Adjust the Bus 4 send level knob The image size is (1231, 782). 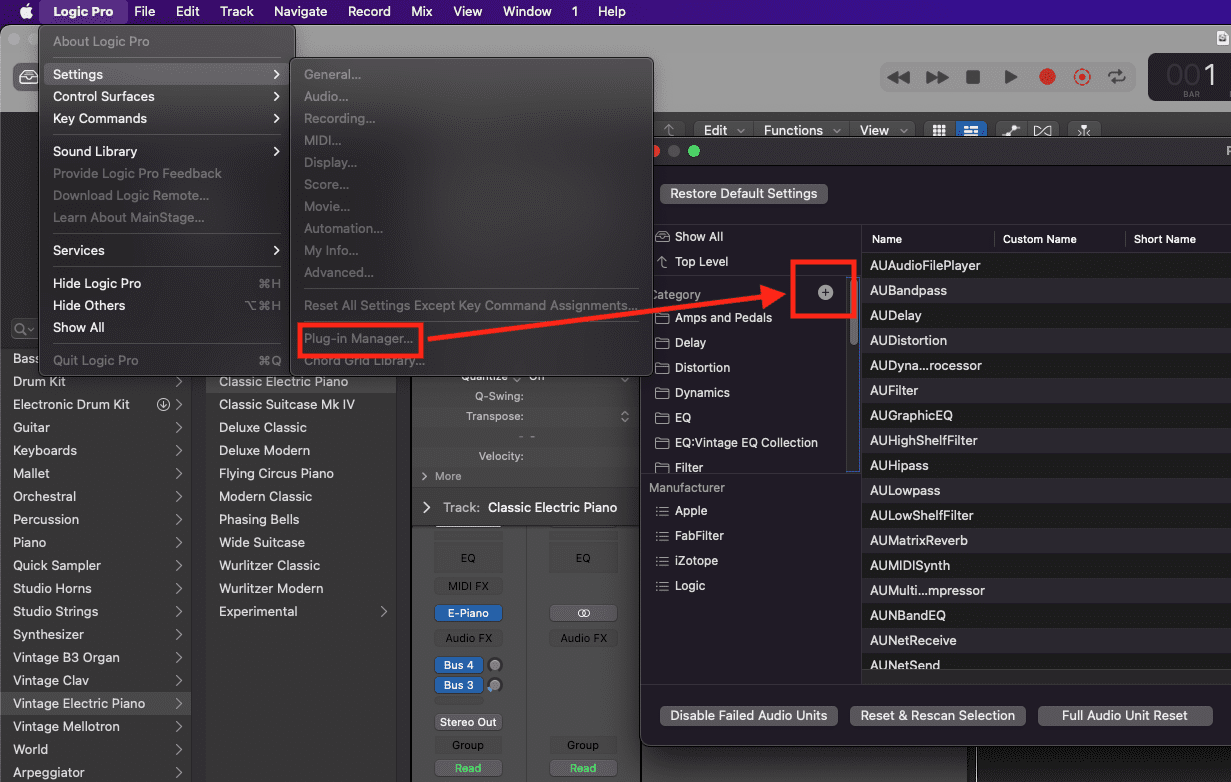pyautogui.click(x=494, y=665)
